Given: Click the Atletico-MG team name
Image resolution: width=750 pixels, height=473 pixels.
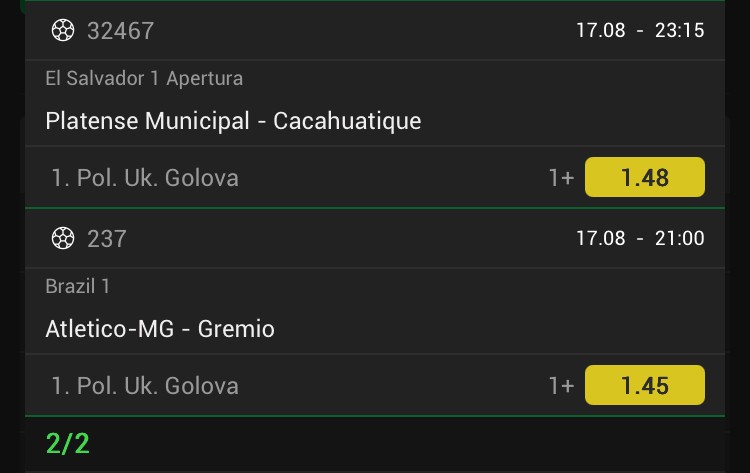Looking at the screenshot, I should (x=110, y=329).
